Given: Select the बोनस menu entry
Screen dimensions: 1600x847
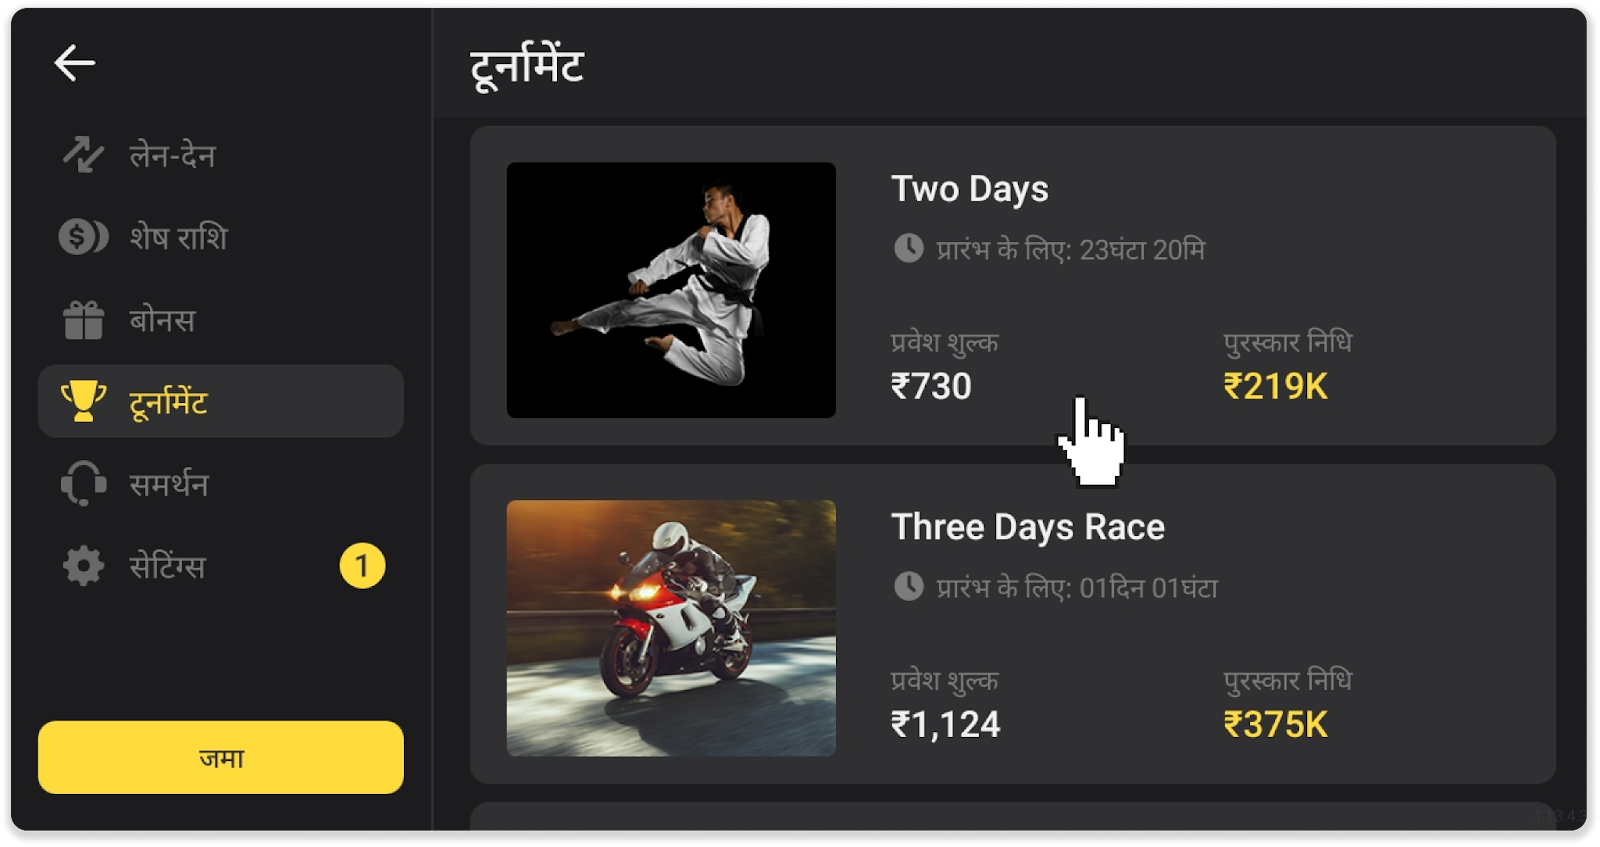Looking at the screenshot, I should point(221,320).
